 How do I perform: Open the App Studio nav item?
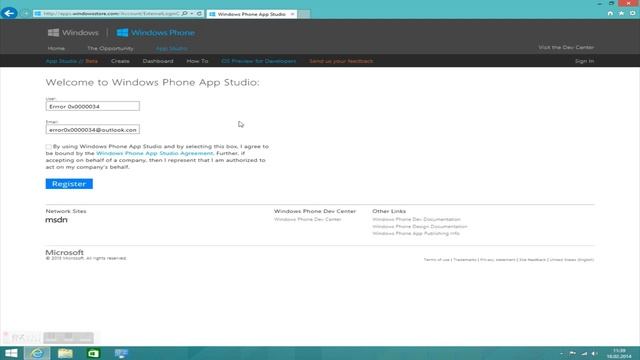pyautogui.click(x=171, y=48)
